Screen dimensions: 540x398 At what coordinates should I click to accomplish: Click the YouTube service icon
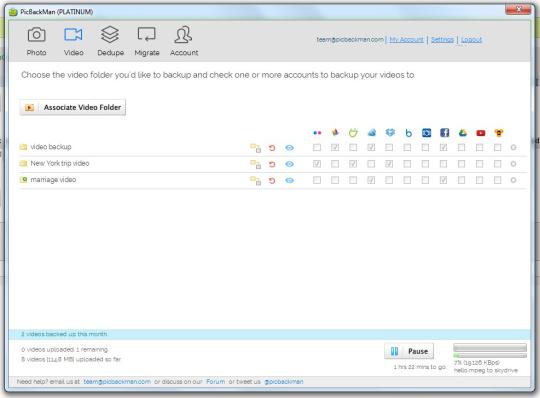coord(481,133)
